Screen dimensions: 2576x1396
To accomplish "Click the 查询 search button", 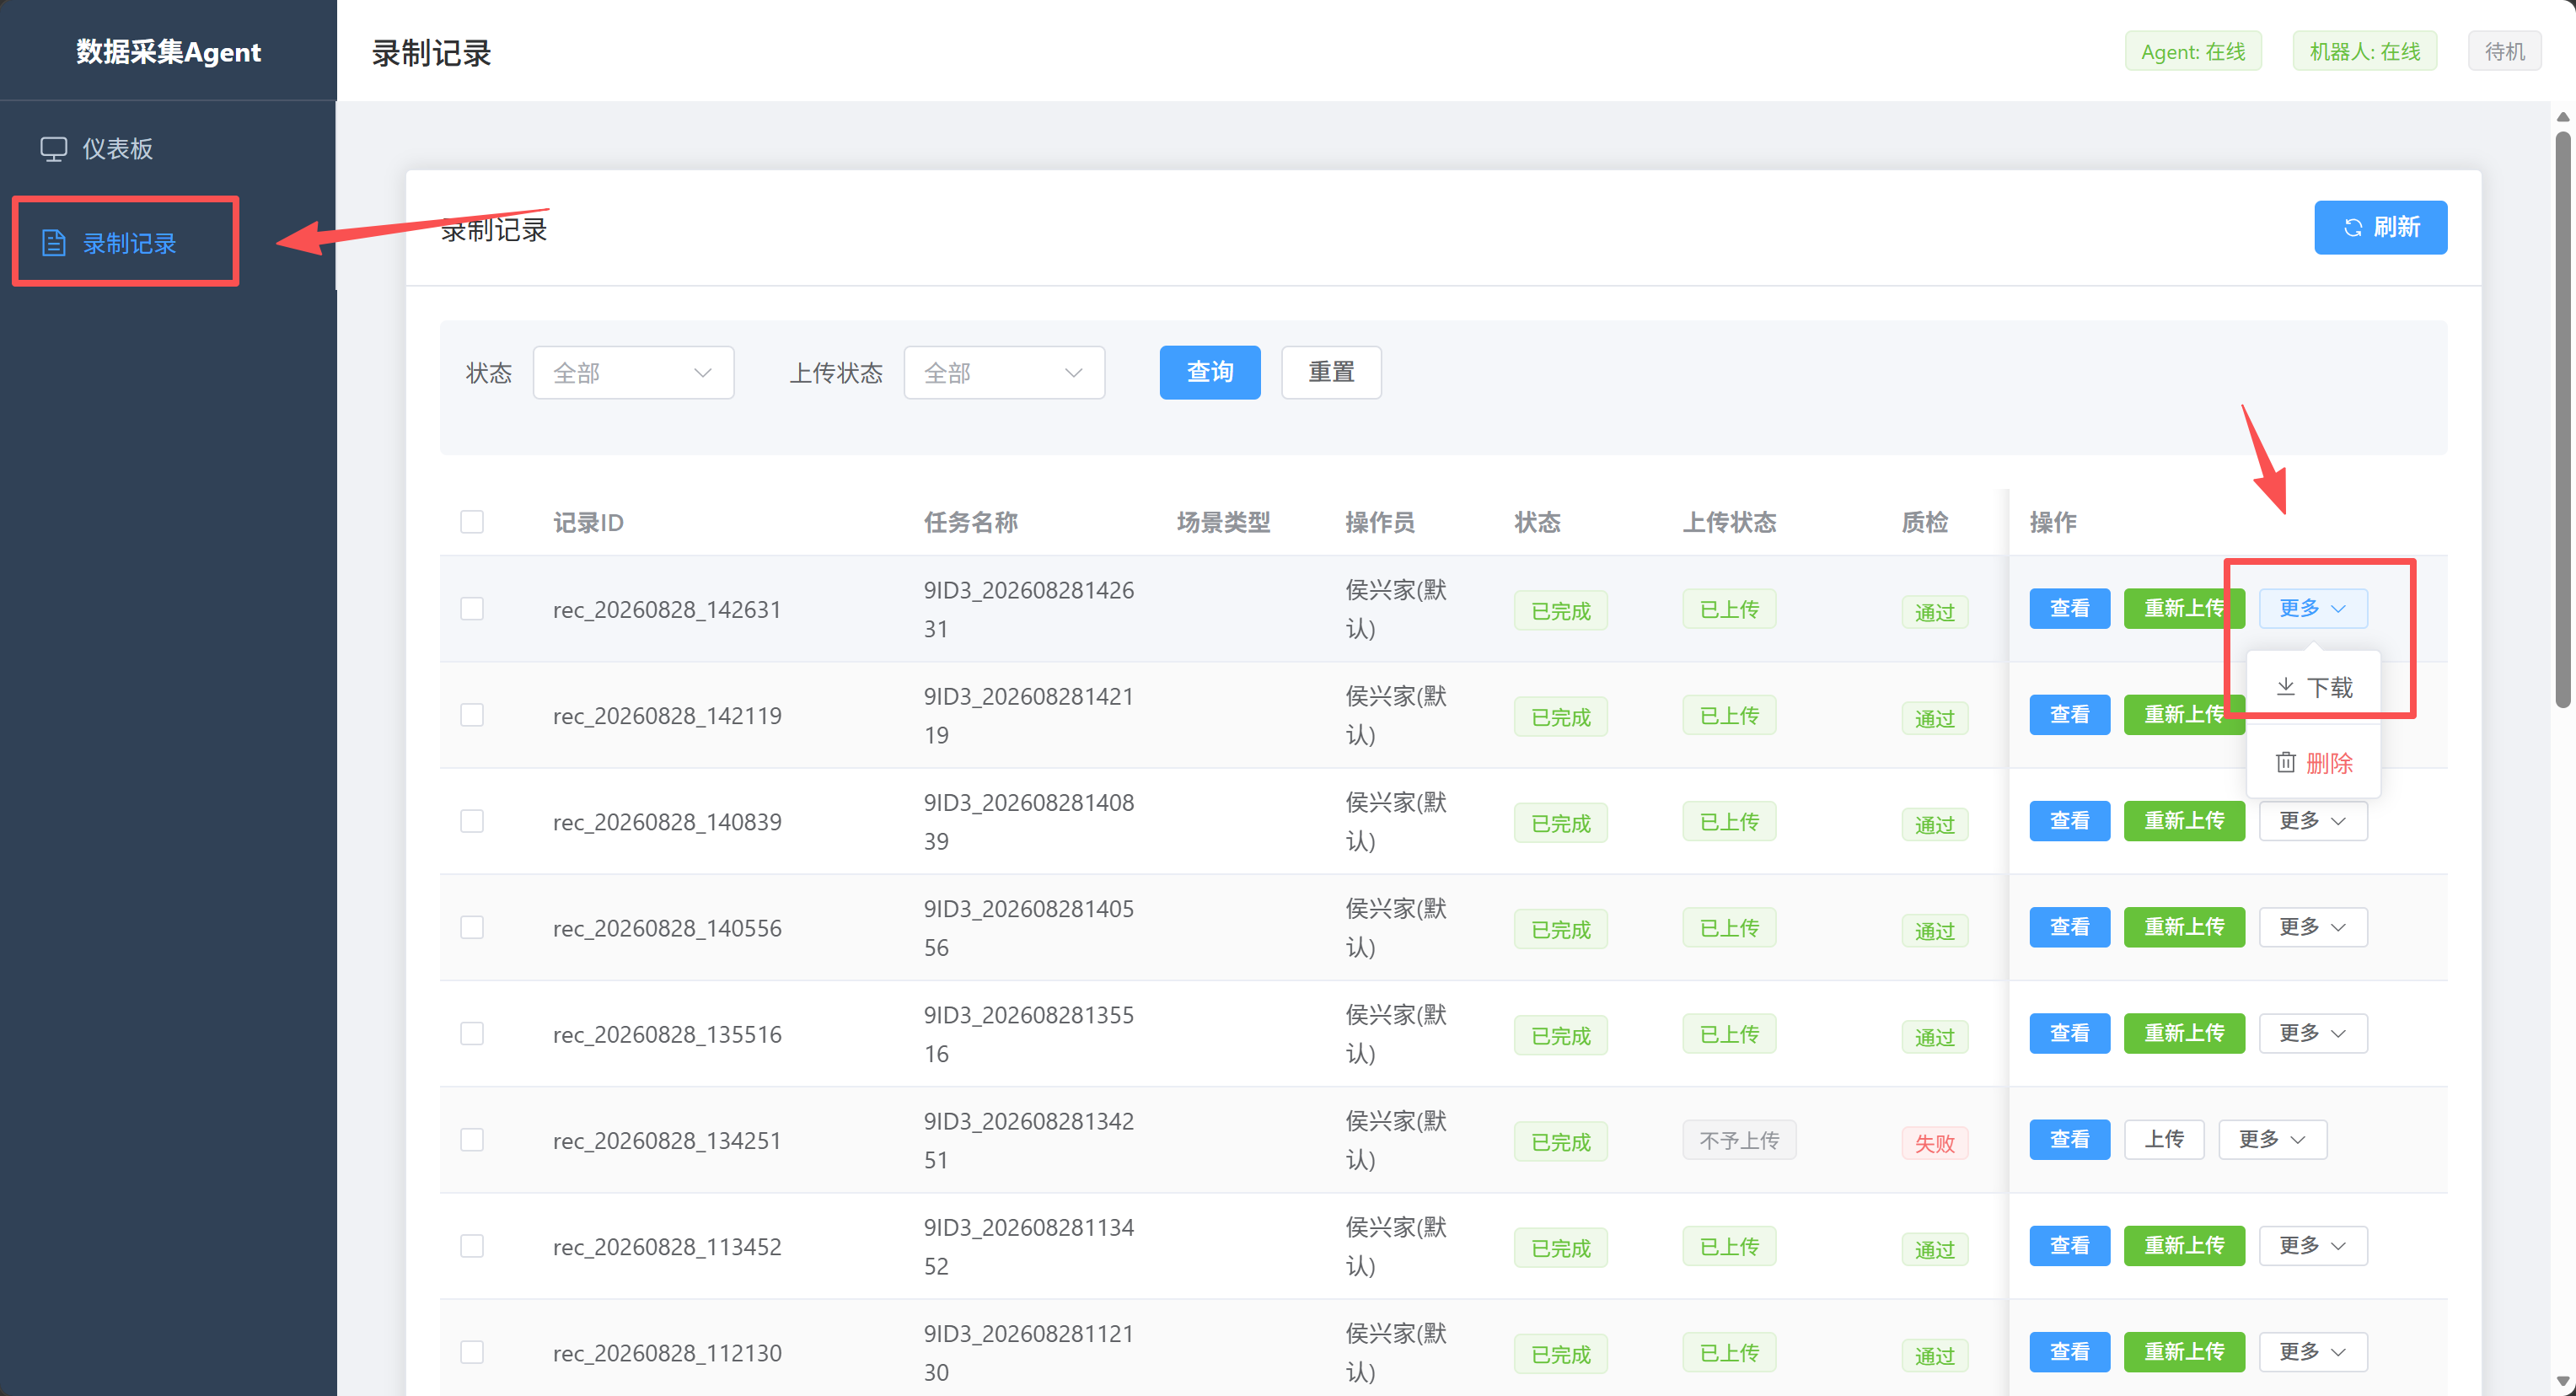I will pos(1210,373).
